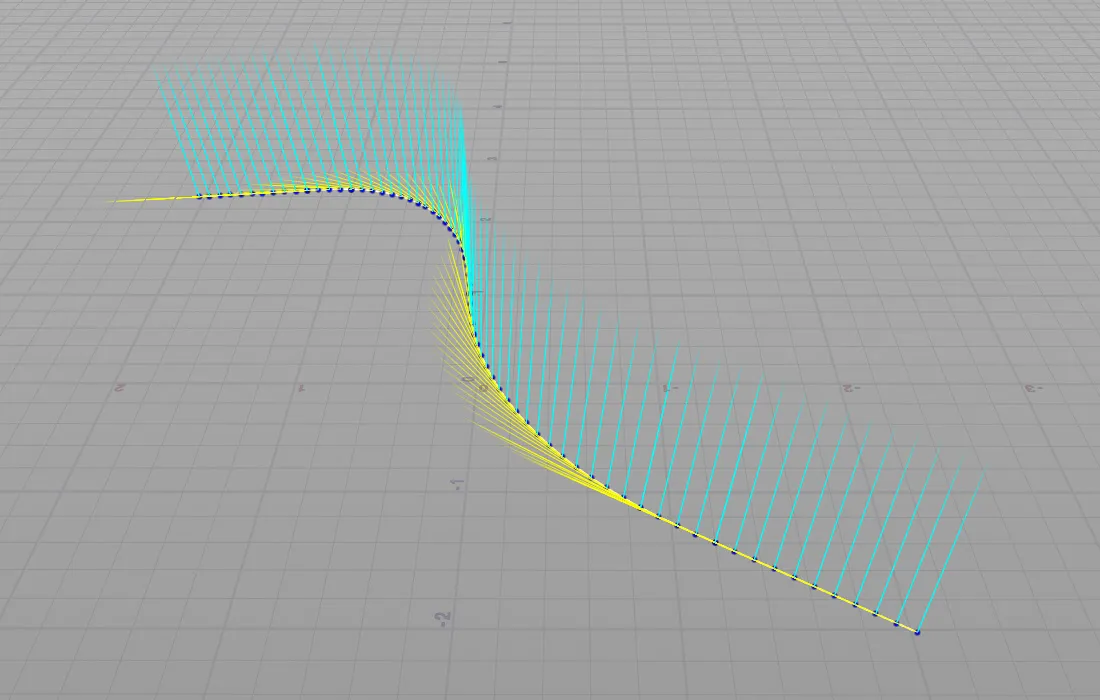Click the mirrored -3 grid axis label
Screen dimensions: 1100x700
click(1034, 388)
